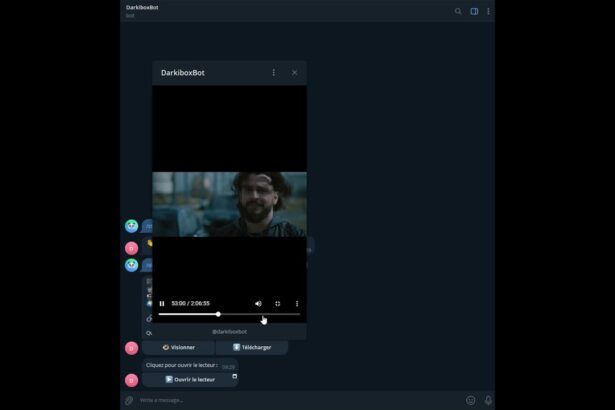This screenshot has height=410, width=615.
Task: Toggle the side panel icon in chat header
Action: [x=474, y=11]
